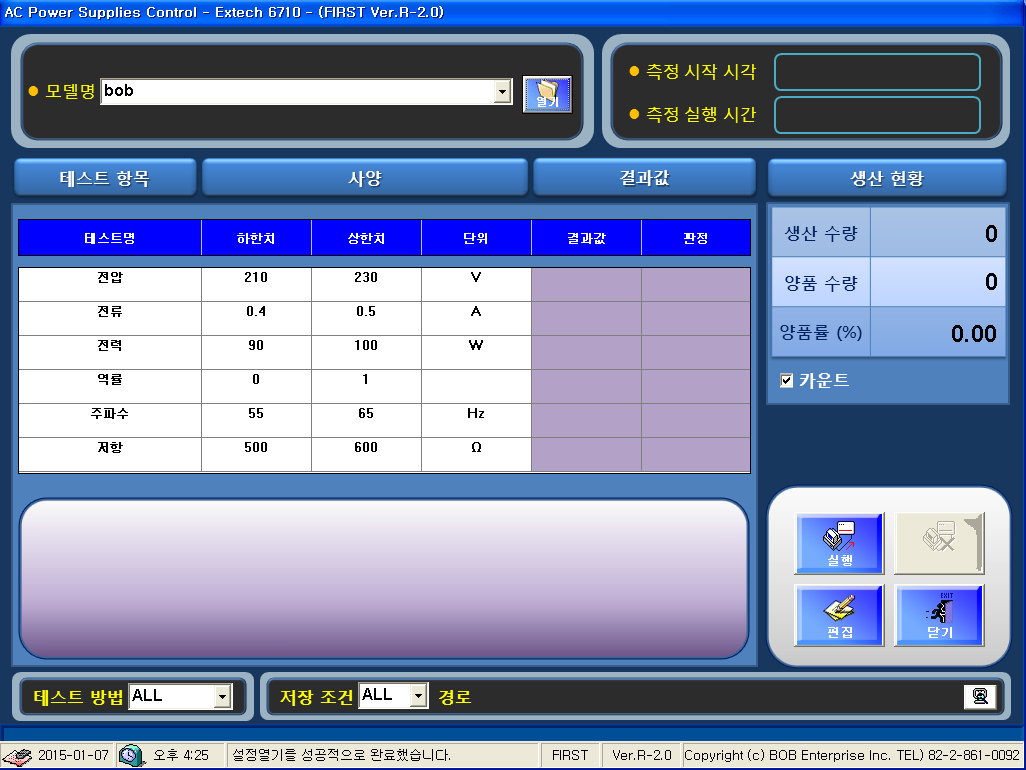Select the 전압 row's 하한치 cell showing 210
The image size is (1026, 770).
tap(256, 278)
